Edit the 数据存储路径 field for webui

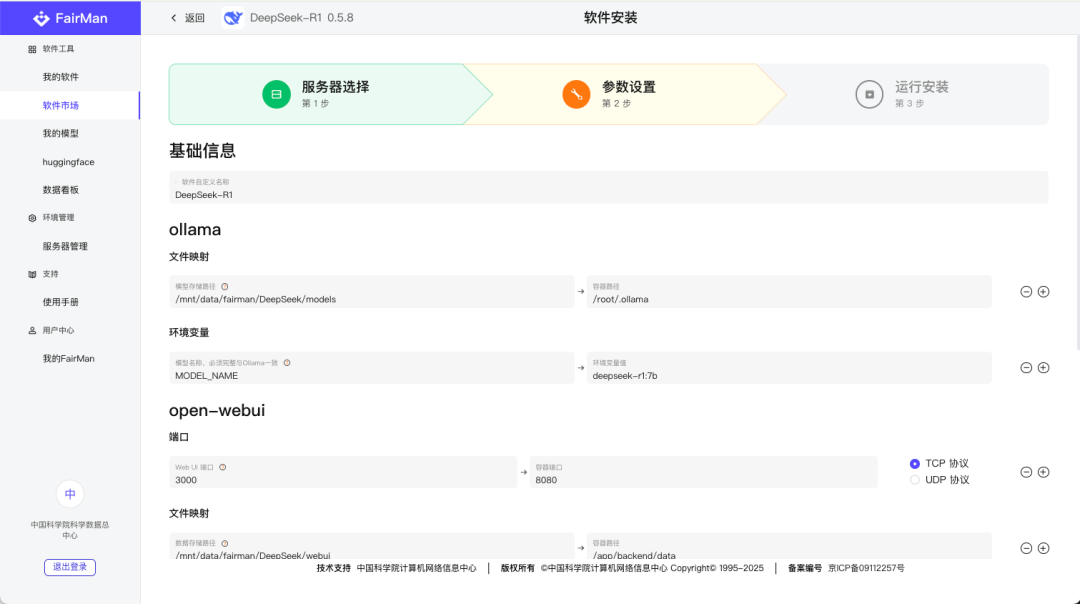(372, 547)
